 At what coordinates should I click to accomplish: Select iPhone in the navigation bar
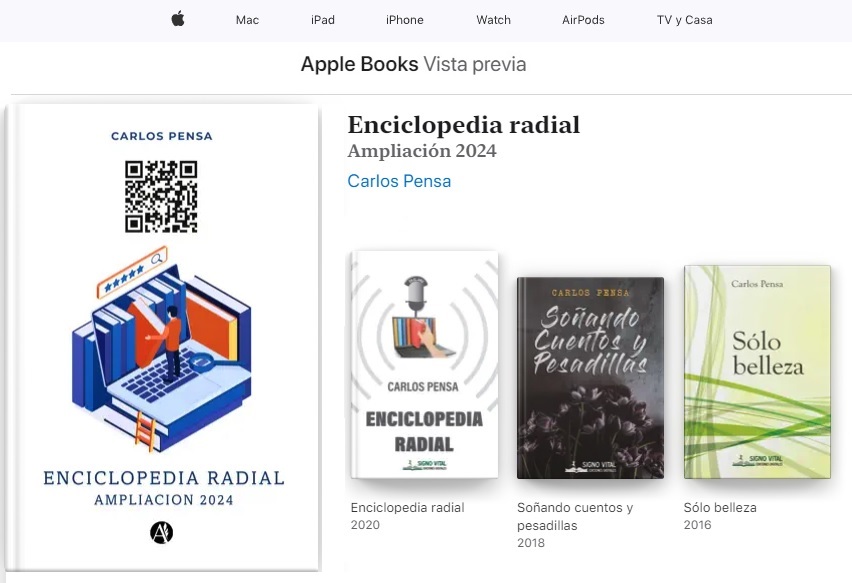click(x=405, y=20)
